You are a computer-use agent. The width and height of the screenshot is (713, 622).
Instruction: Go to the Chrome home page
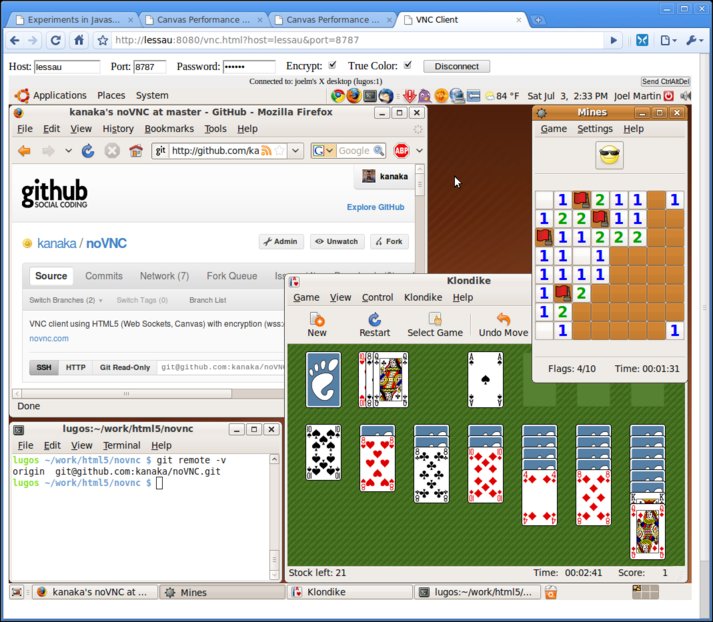79,40
